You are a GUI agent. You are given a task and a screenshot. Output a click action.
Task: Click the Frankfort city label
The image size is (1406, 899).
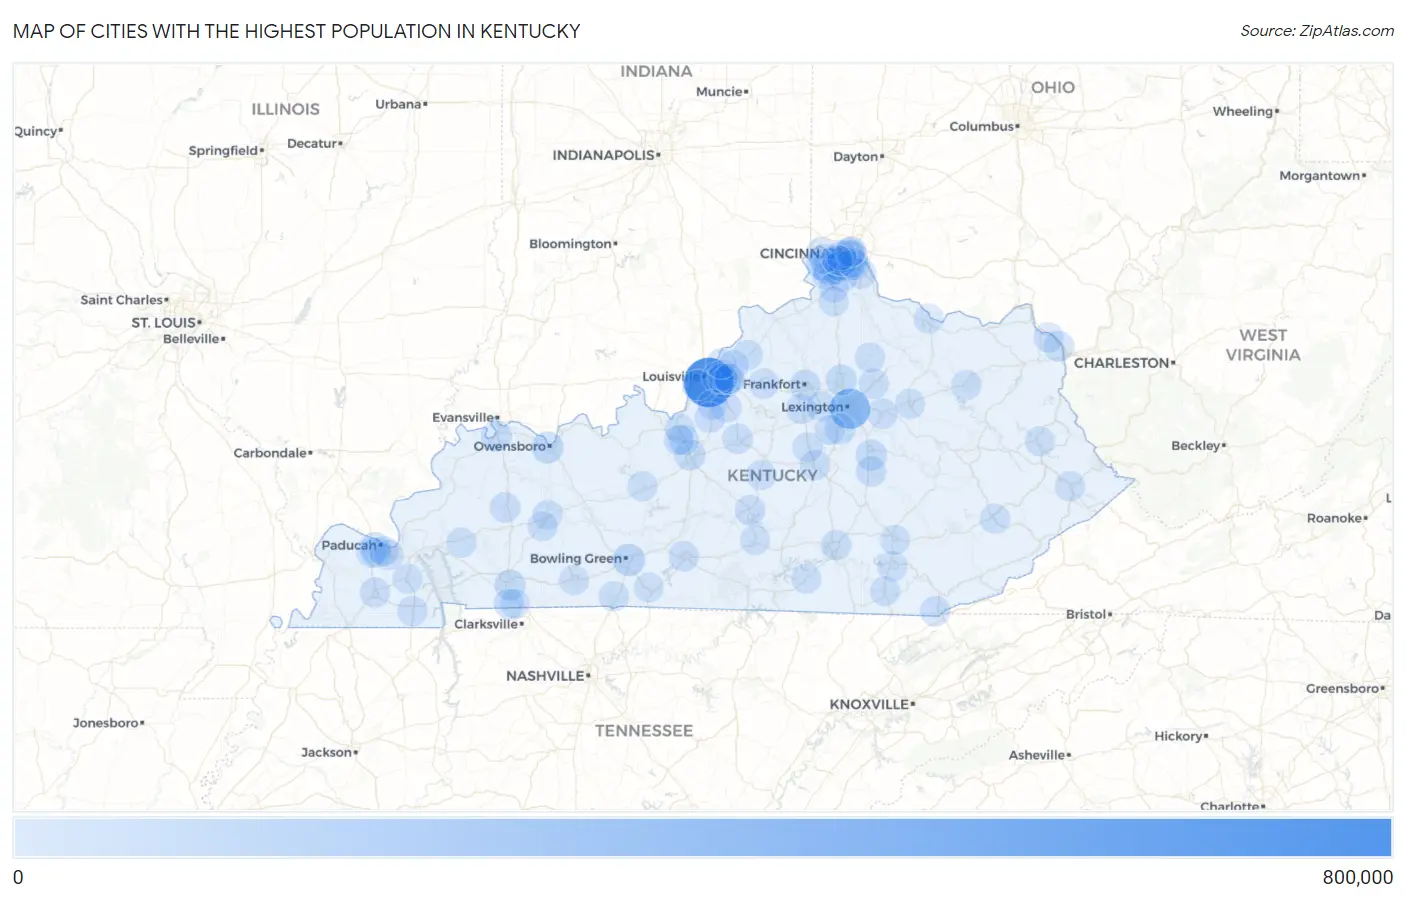pos(772,384)
